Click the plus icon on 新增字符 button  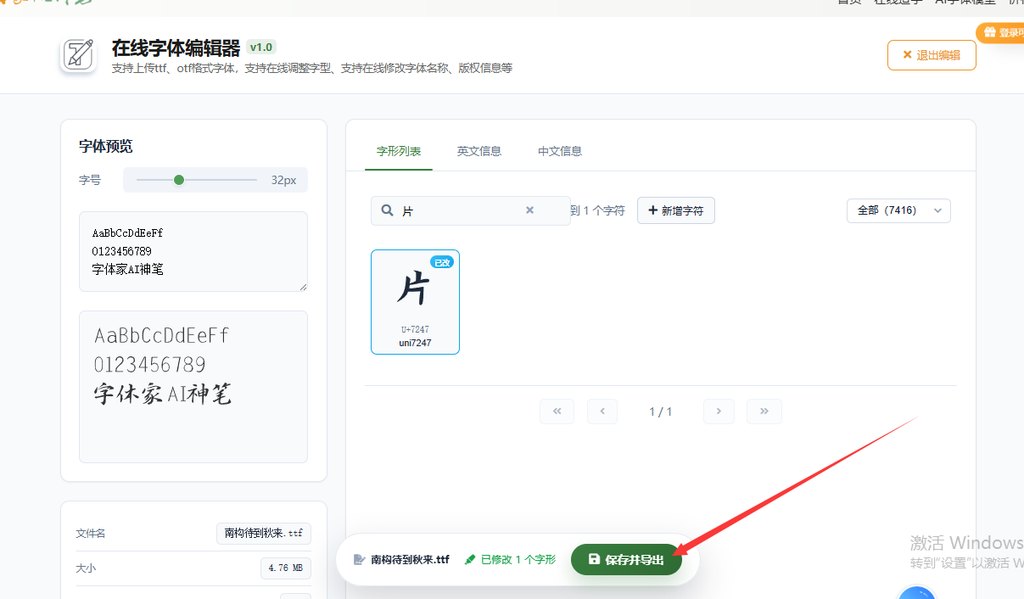click(x=654, y=210)
